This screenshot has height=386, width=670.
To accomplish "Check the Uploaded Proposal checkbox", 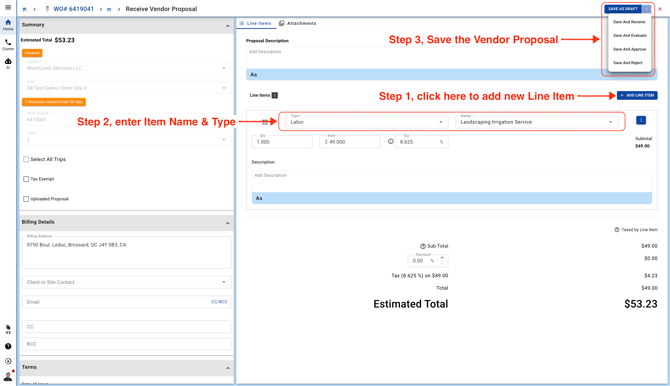I will tap(26, 199).
